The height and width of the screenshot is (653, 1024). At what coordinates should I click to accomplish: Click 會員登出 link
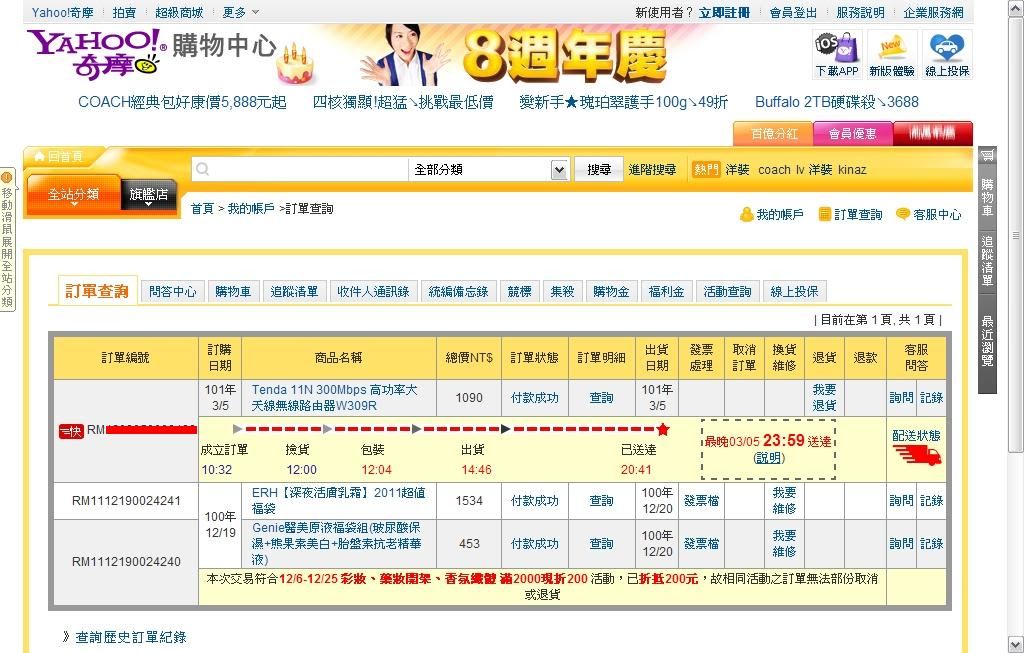[793, 12]
